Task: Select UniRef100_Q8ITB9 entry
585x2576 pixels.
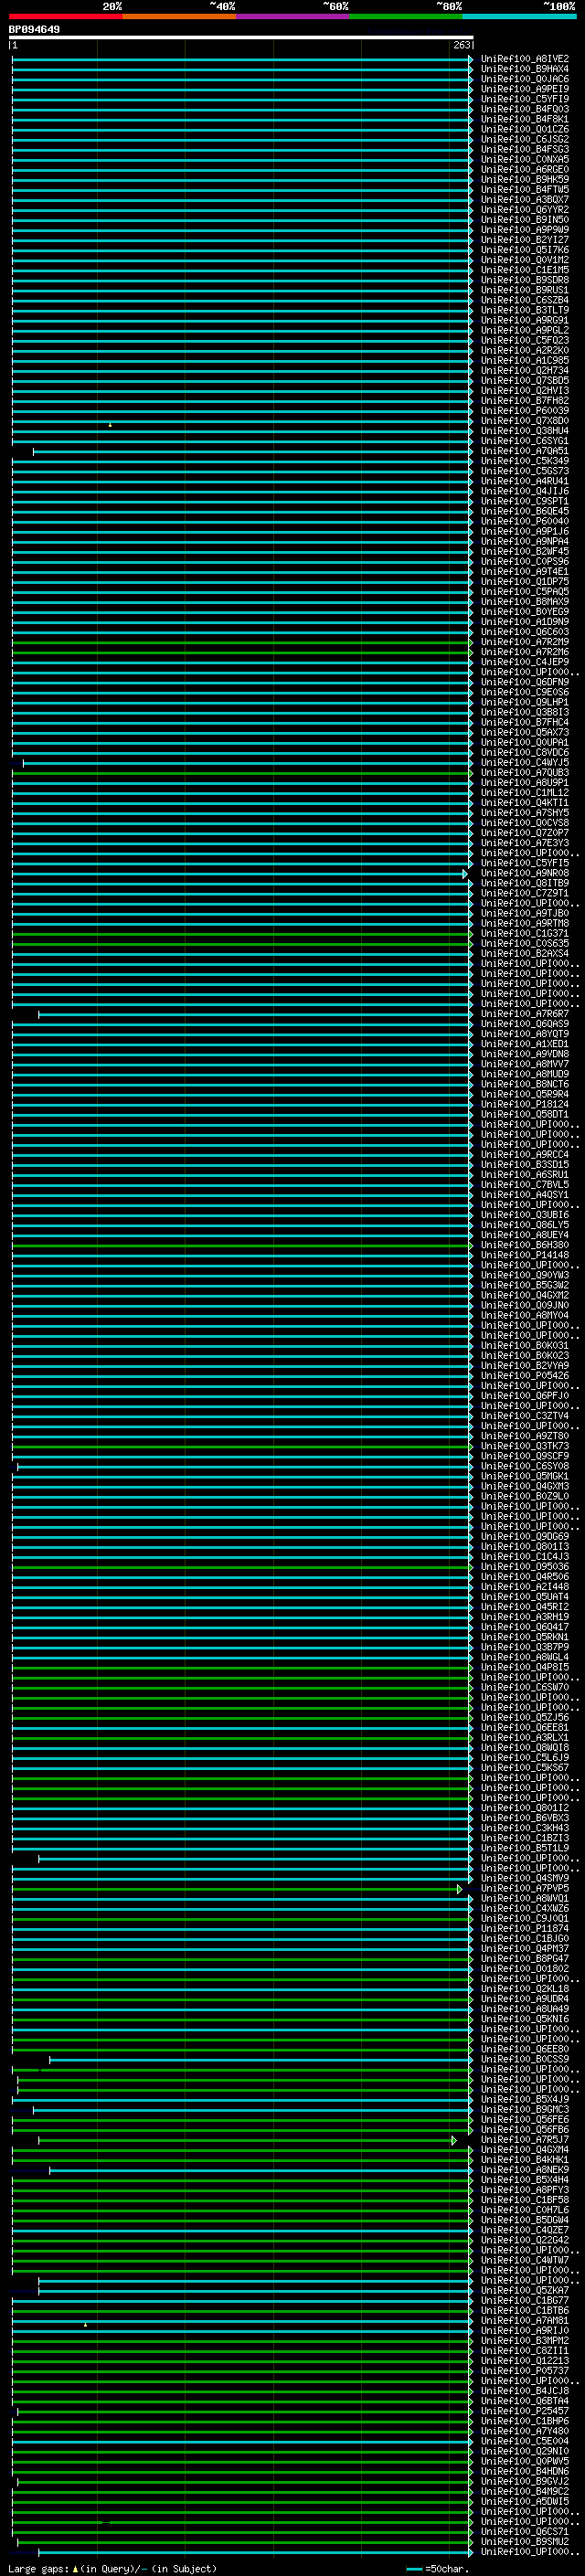Action: click(x=524, y=884)
